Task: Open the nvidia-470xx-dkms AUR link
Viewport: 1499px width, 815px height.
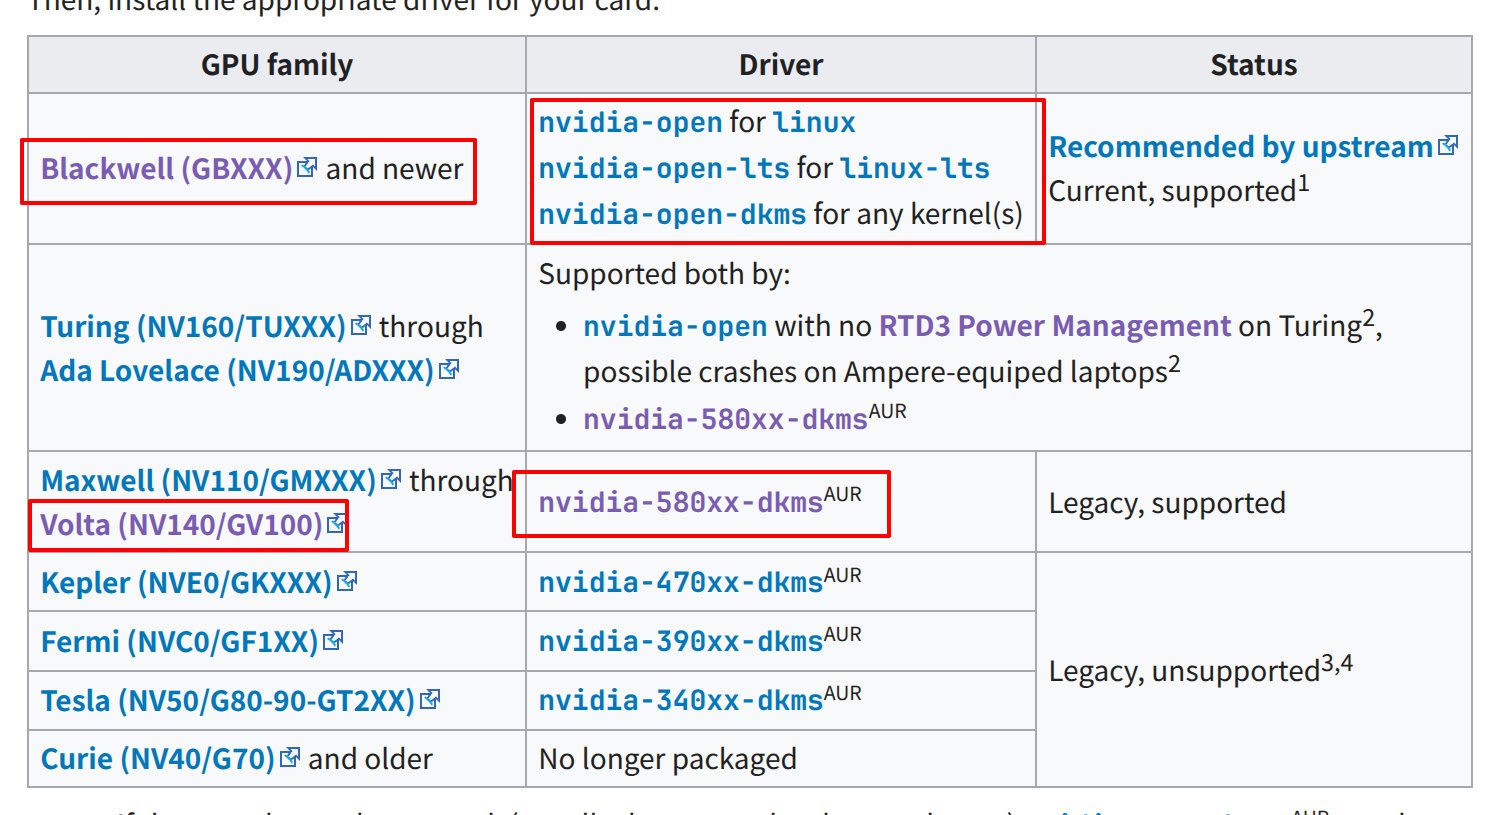Action: tap(680, 582)
